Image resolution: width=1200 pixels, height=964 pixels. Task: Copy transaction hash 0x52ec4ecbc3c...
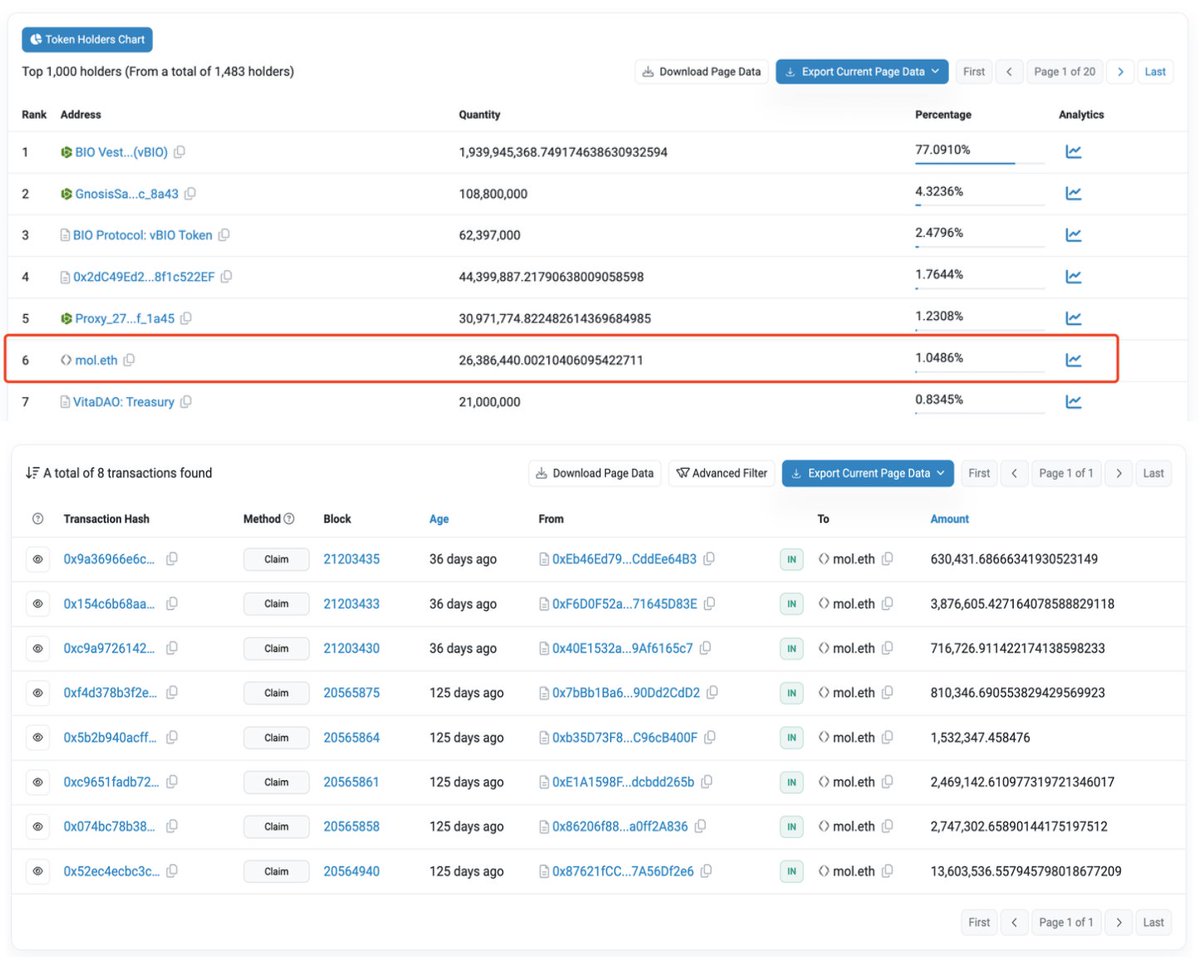172,872
